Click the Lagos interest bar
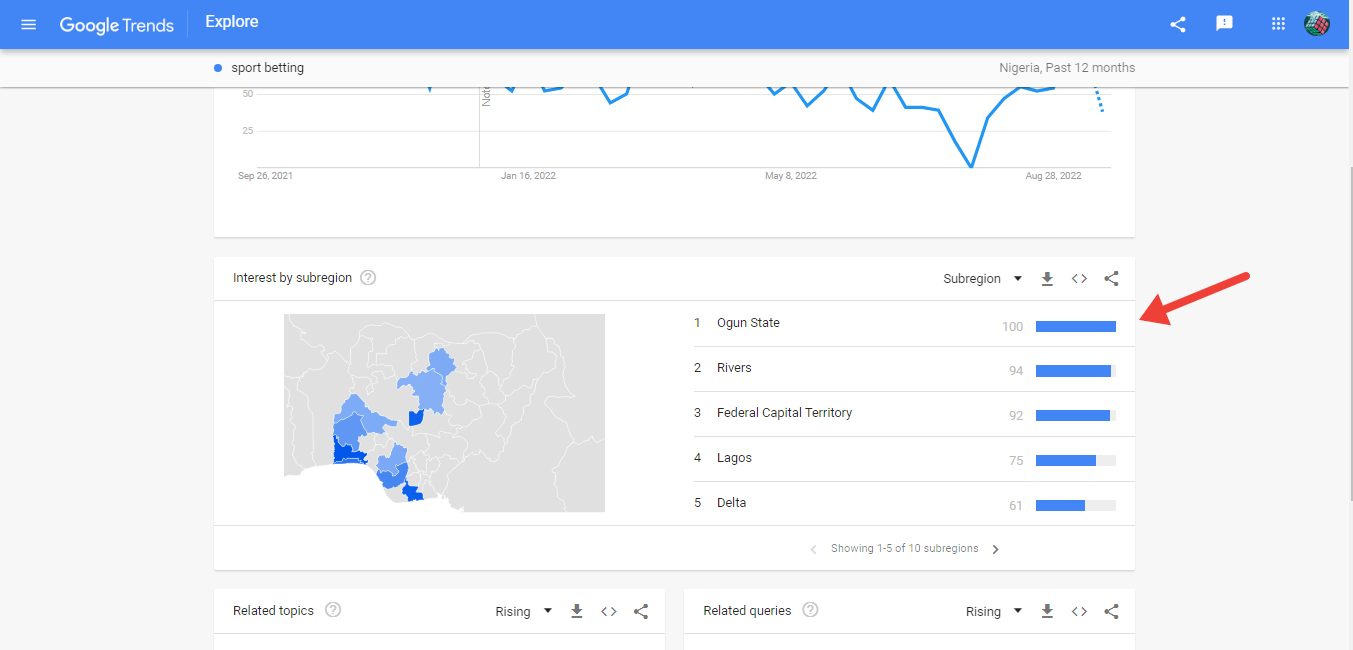This screenshot has height=650, width=1353. [x=1076, y=461]
